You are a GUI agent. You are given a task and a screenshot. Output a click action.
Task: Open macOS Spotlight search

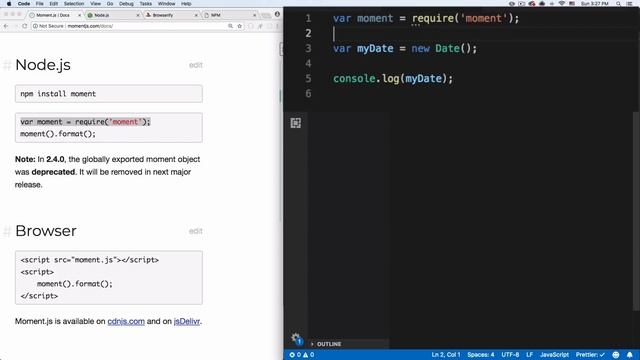point(619,4)
